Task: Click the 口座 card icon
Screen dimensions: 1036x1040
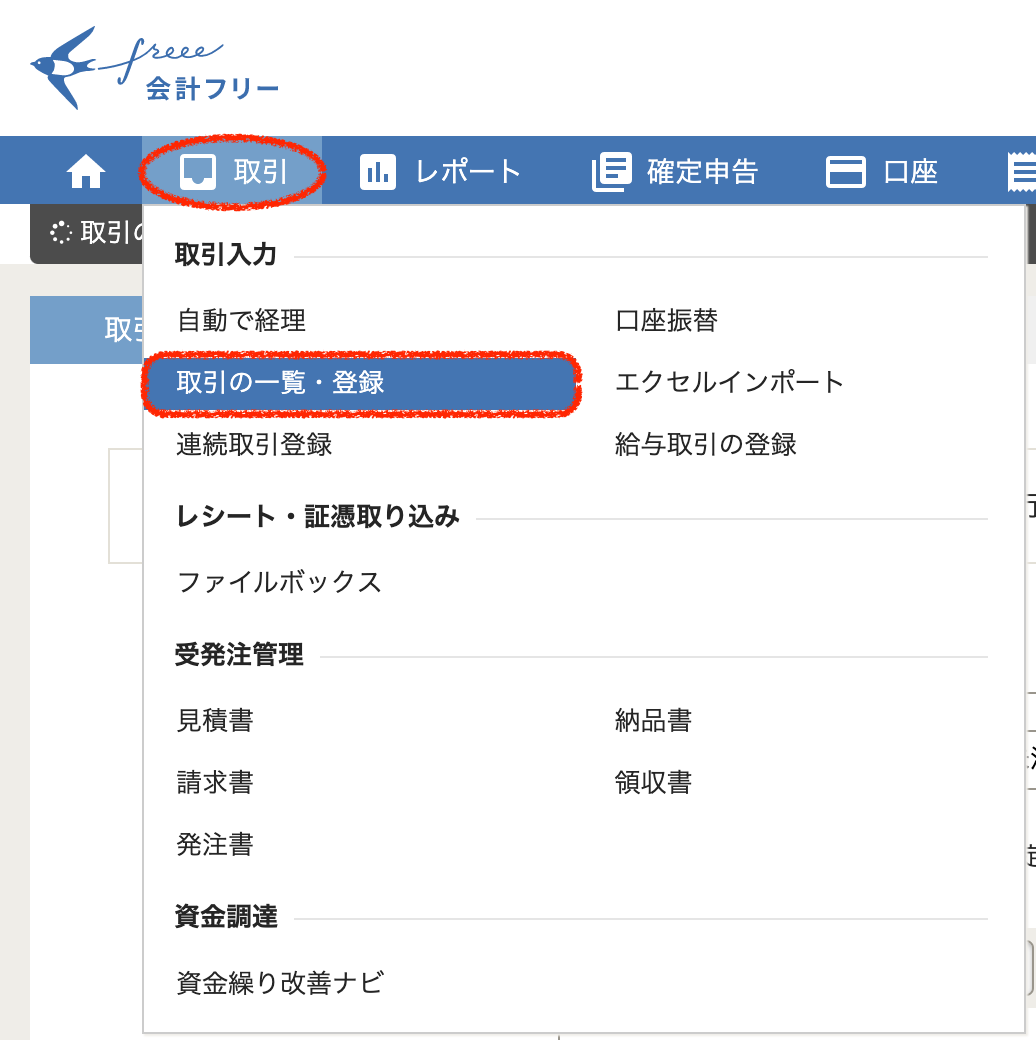Action: tap(845, 172)
